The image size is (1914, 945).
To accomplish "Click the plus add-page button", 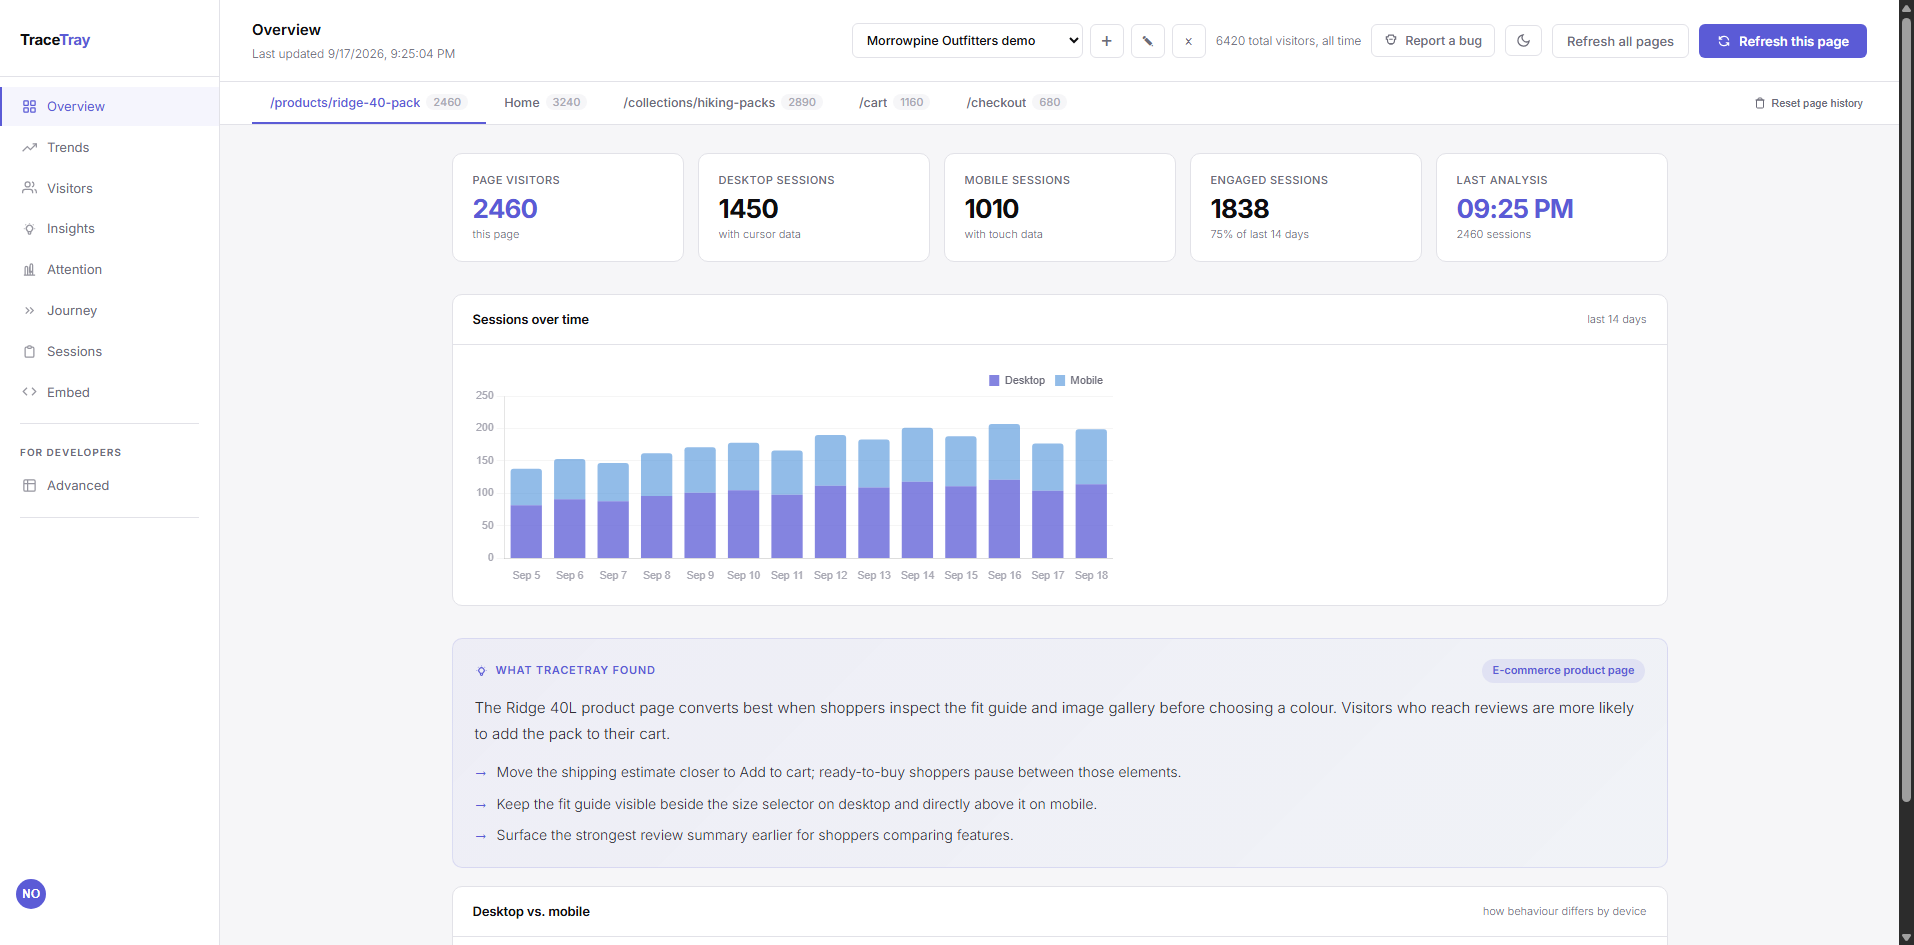I will click(x=1107, y=41).
